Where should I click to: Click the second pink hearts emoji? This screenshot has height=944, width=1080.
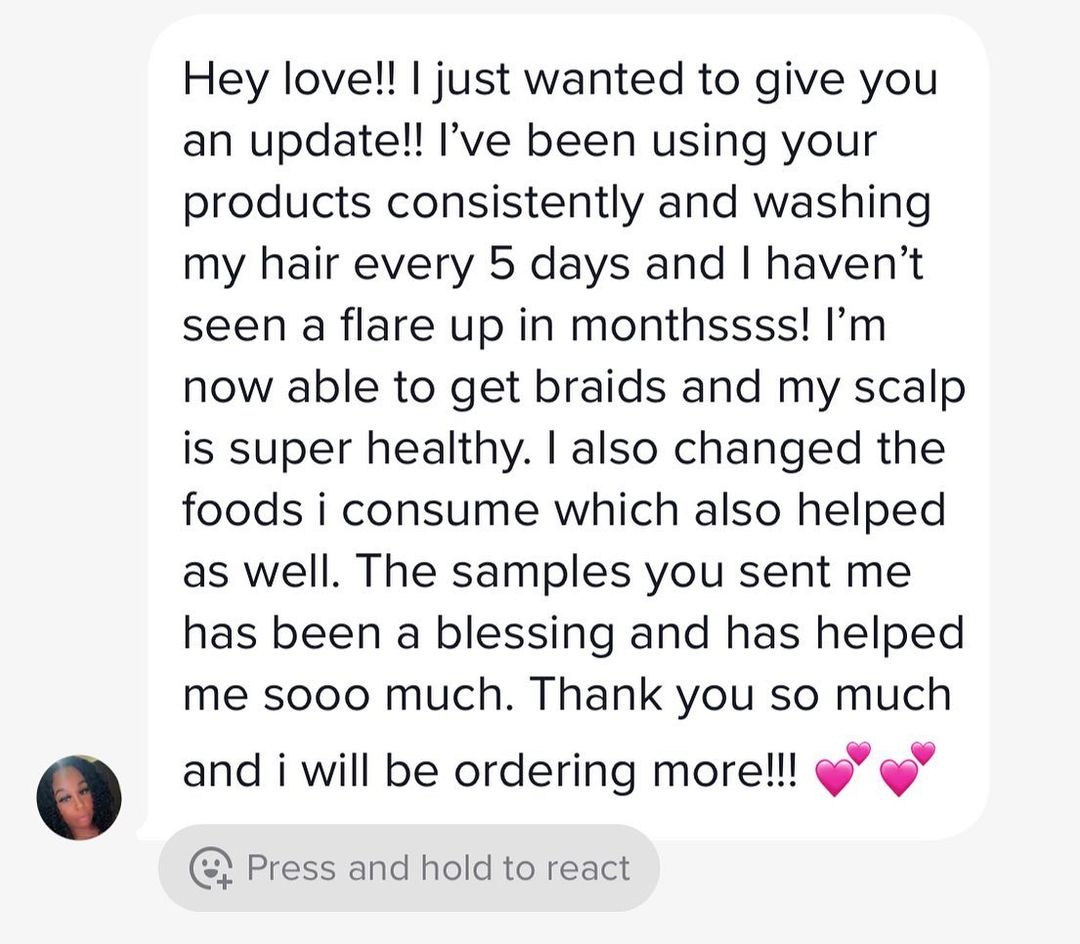click(907, 769)
